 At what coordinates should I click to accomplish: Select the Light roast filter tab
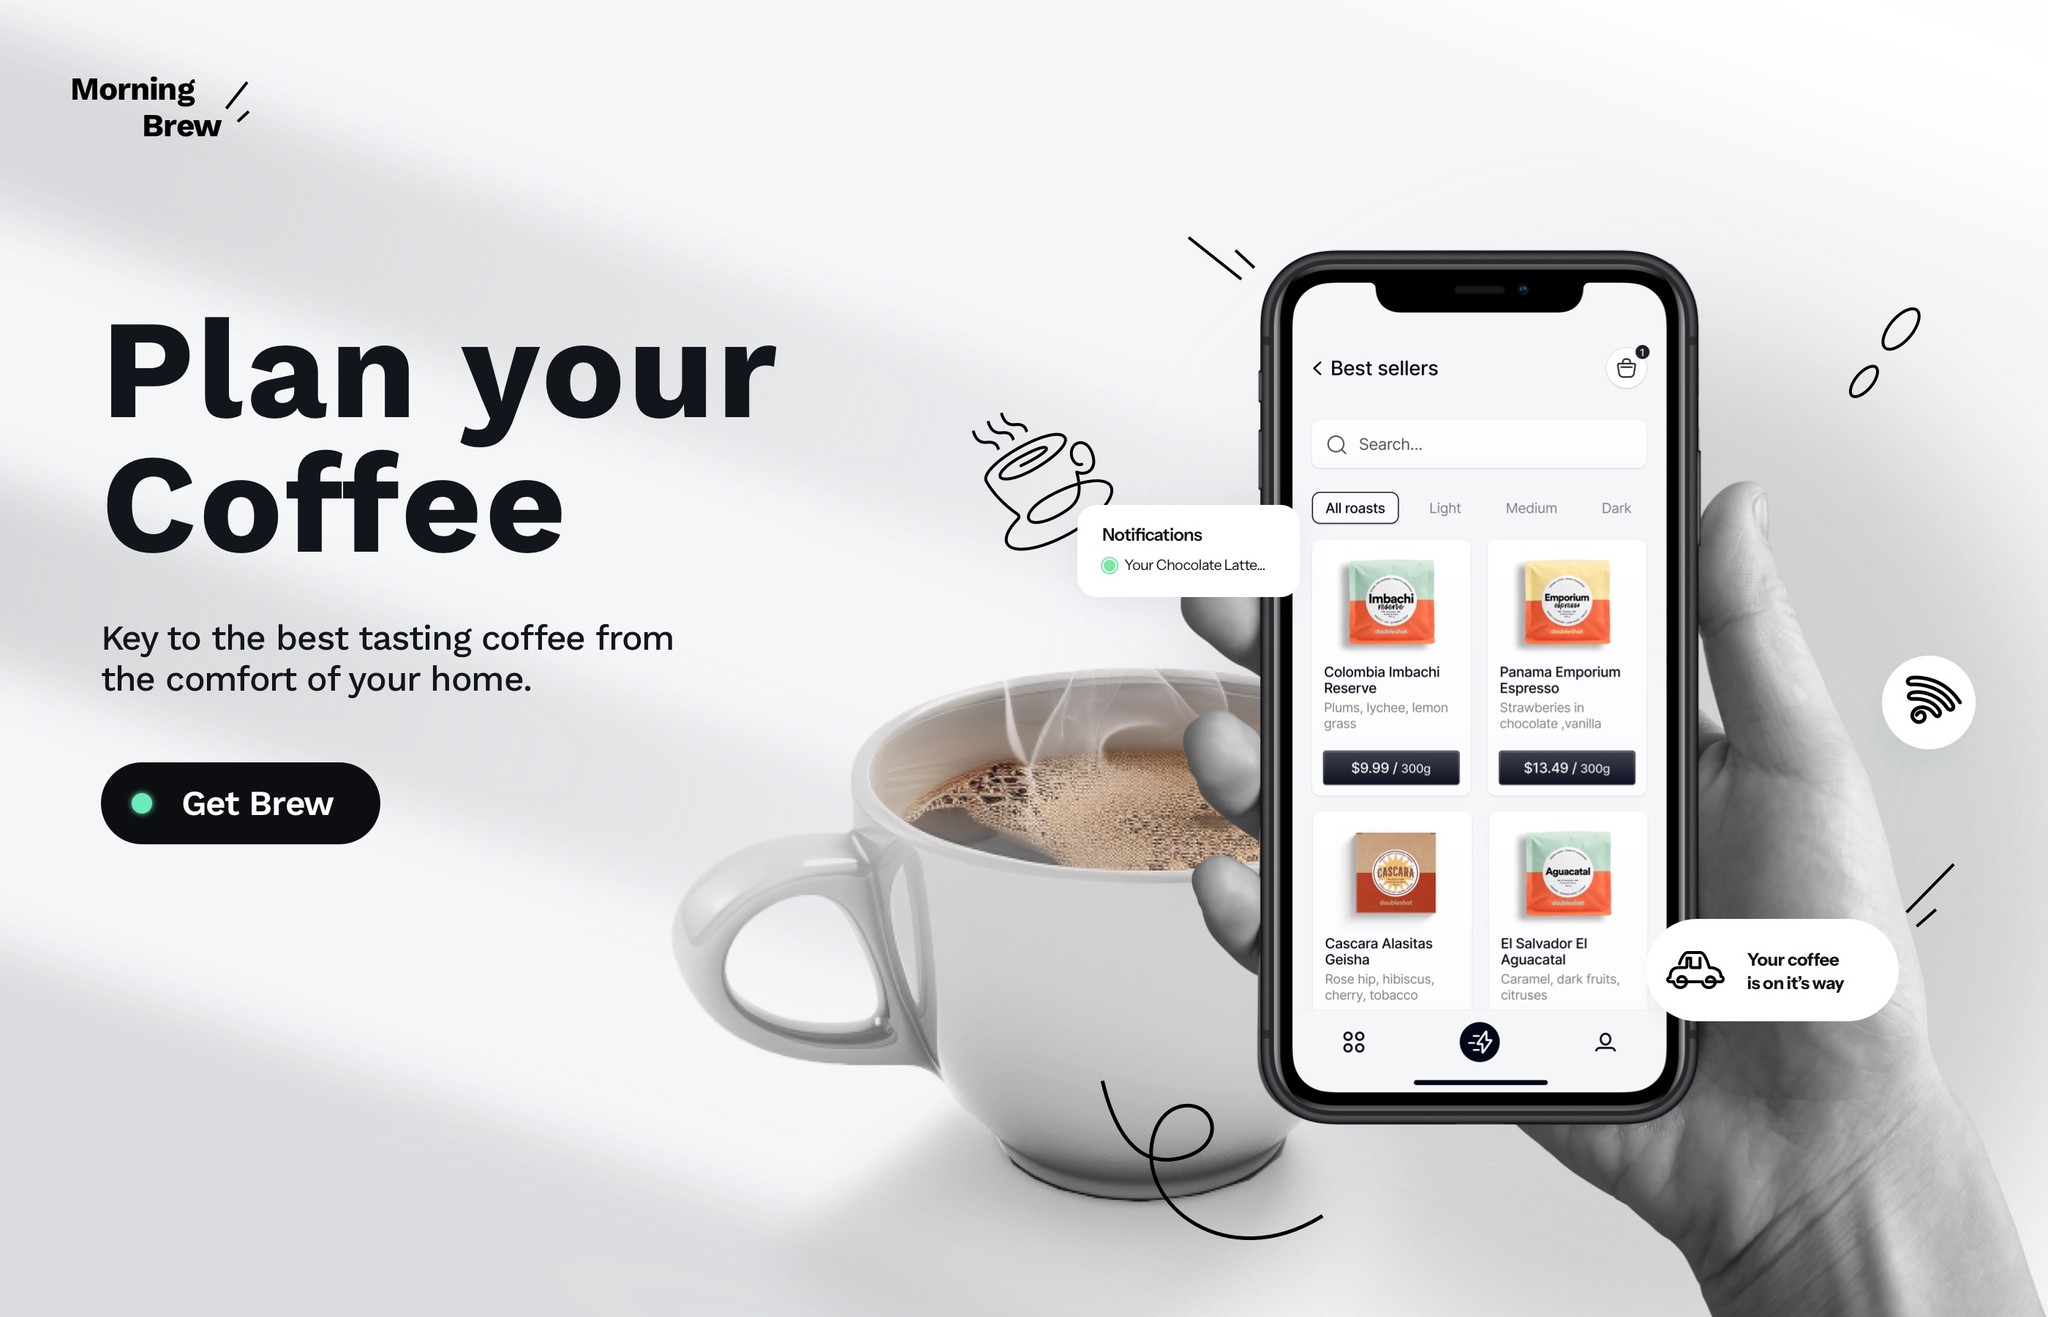(1443, 508)
